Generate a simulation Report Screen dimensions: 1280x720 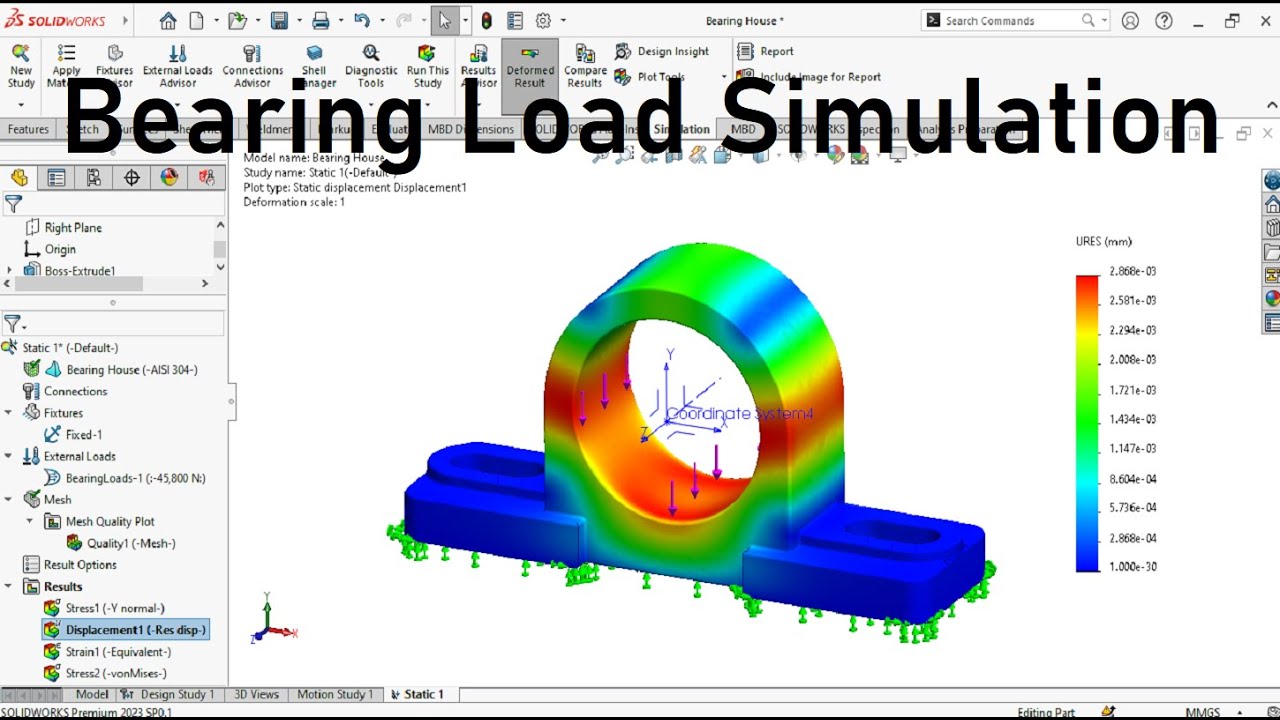[x=765, y=51]
